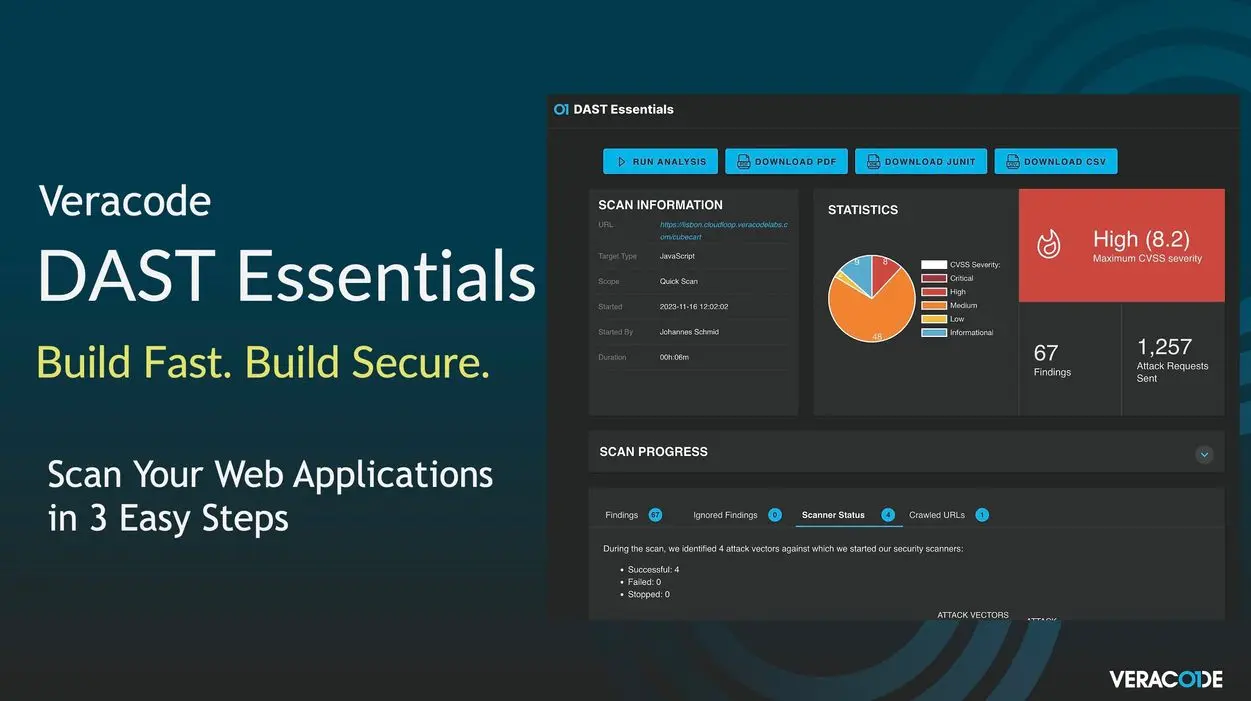Click the document icon on Download PDF

[x=743, y=161]
